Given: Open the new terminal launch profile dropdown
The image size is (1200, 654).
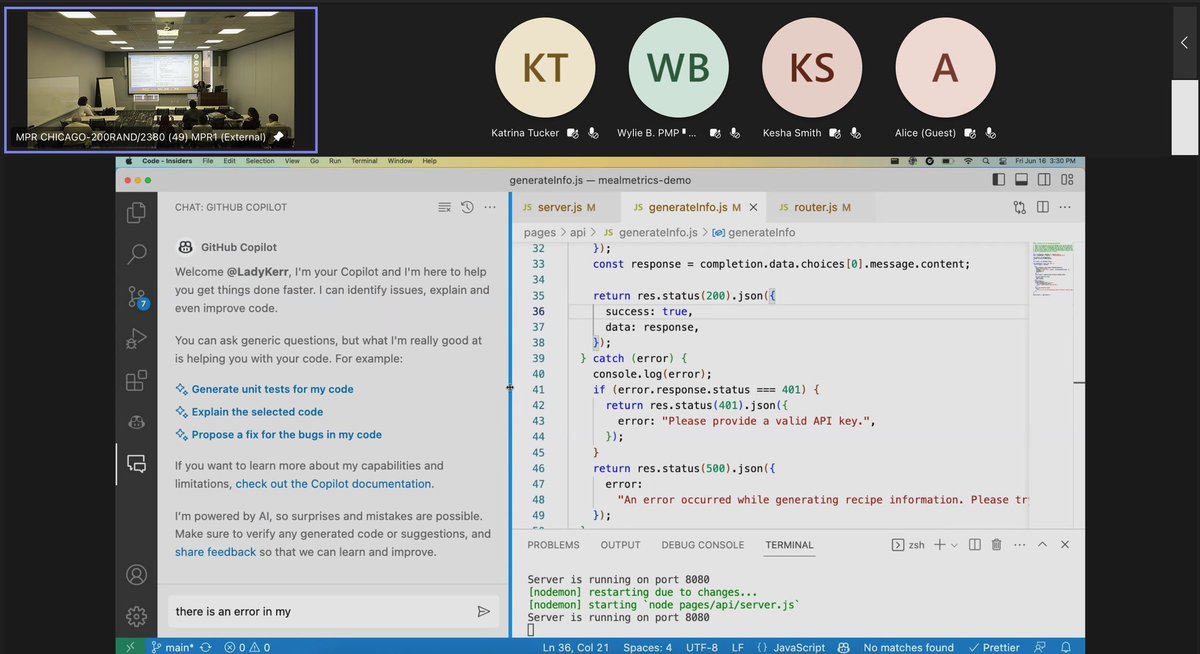Looking at the screenshot, I should 954,545.
